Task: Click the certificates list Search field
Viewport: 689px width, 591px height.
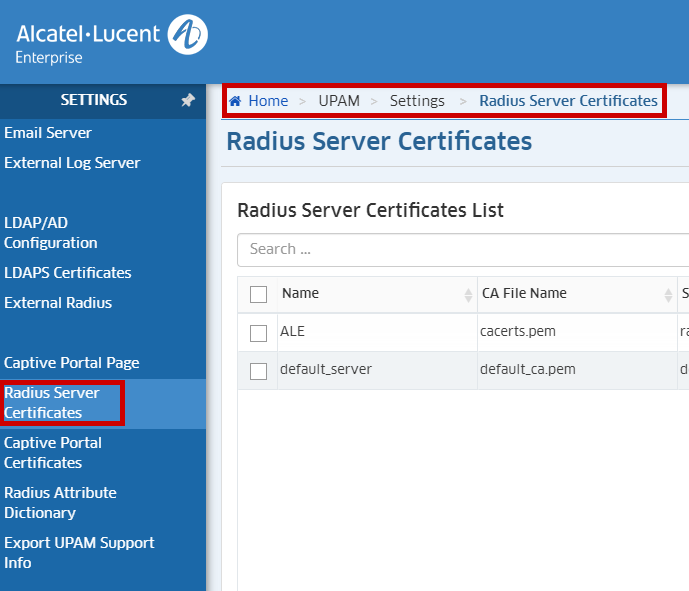Action: [x=460, y=249]
